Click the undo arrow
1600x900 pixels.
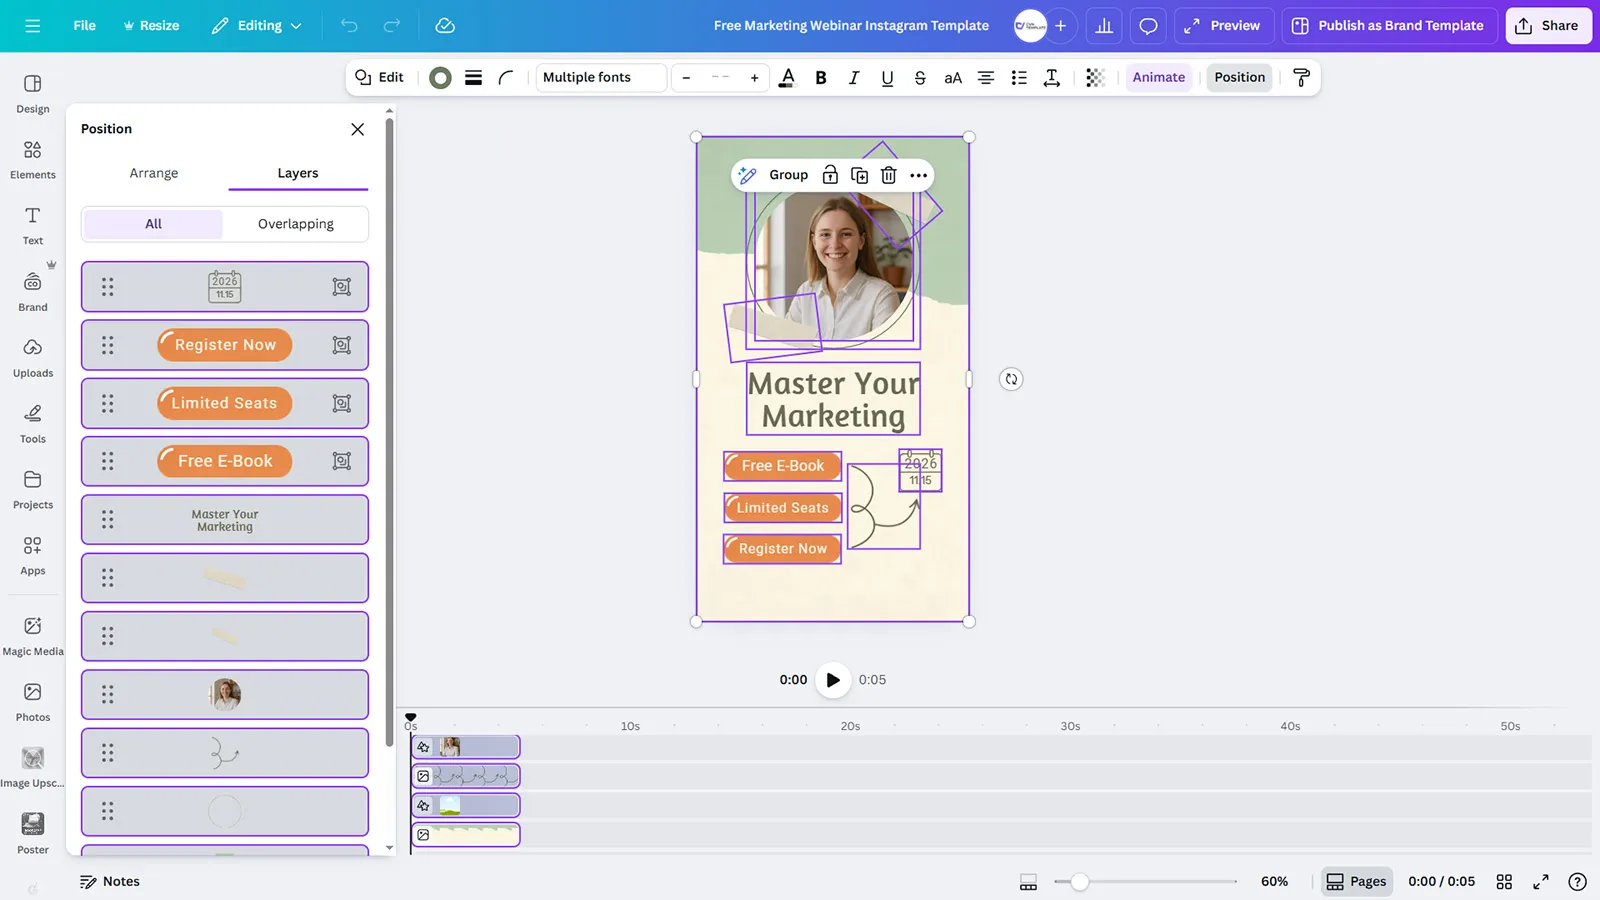click(x=349, y=26)
